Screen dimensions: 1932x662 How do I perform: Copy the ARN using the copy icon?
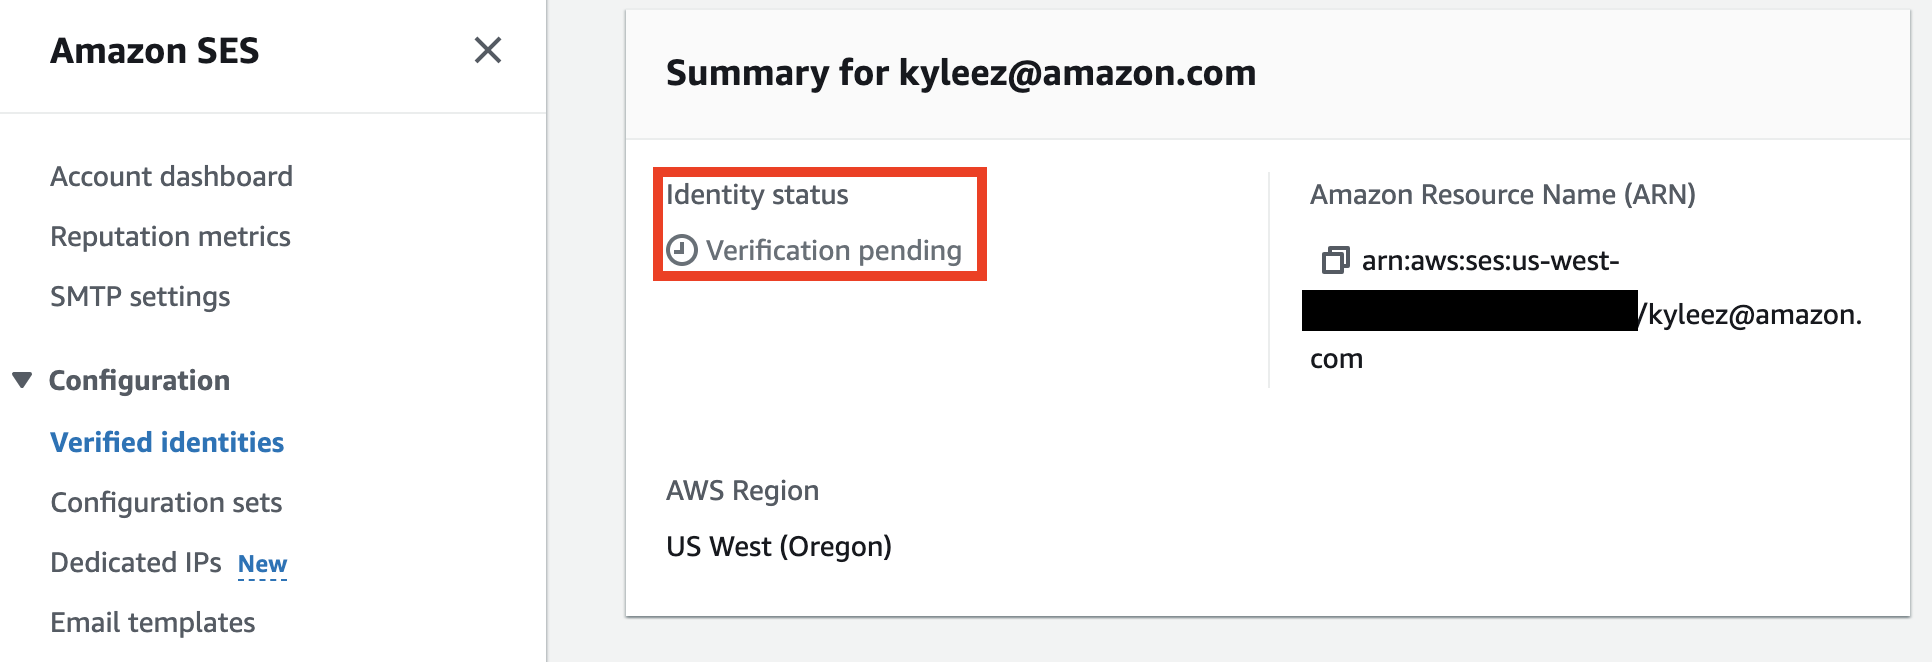(x=1335, y=261)
